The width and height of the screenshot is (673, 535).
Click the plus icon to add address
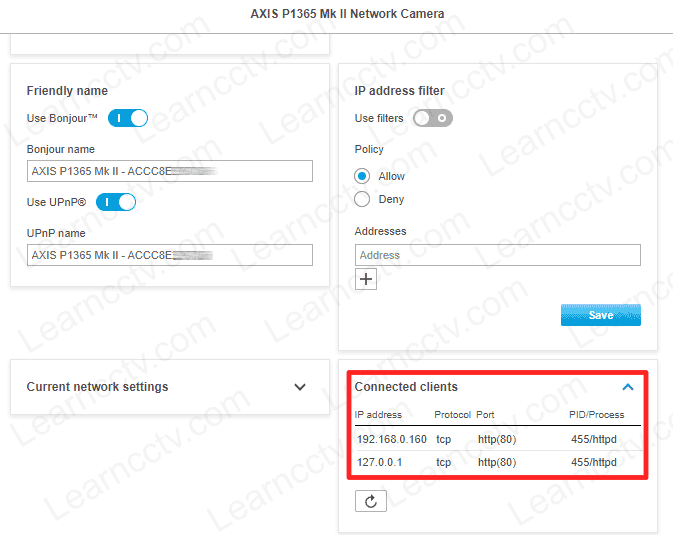tap(366, 279)
